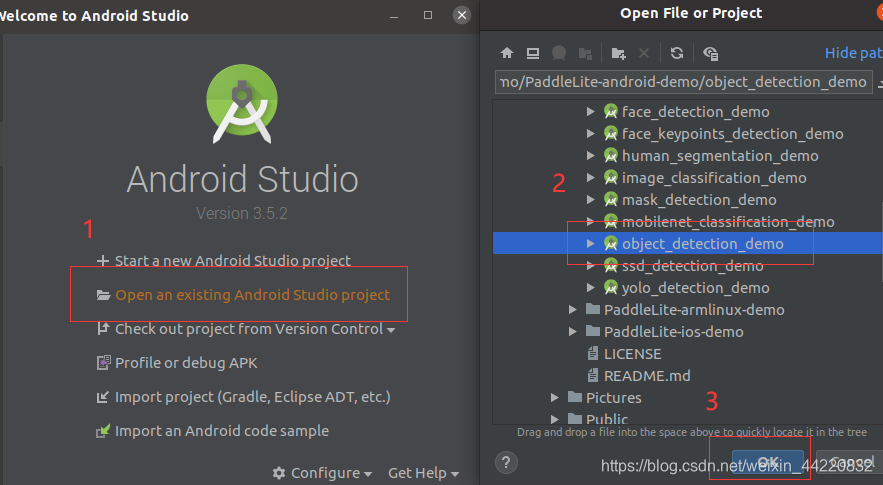Click the Android Studio logo

[242, 103]
